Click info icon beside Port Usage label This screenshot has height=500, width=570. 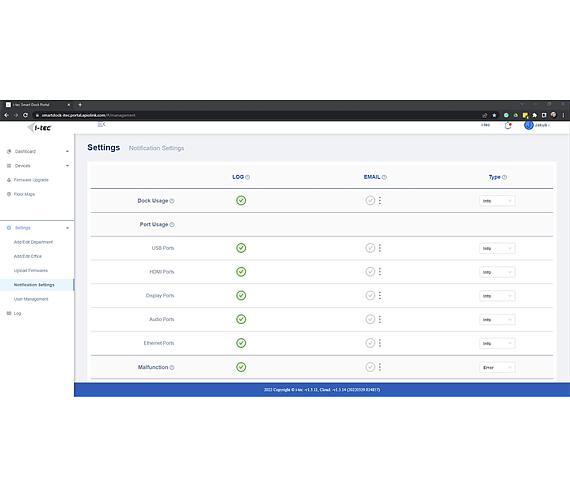click(172, 225)
